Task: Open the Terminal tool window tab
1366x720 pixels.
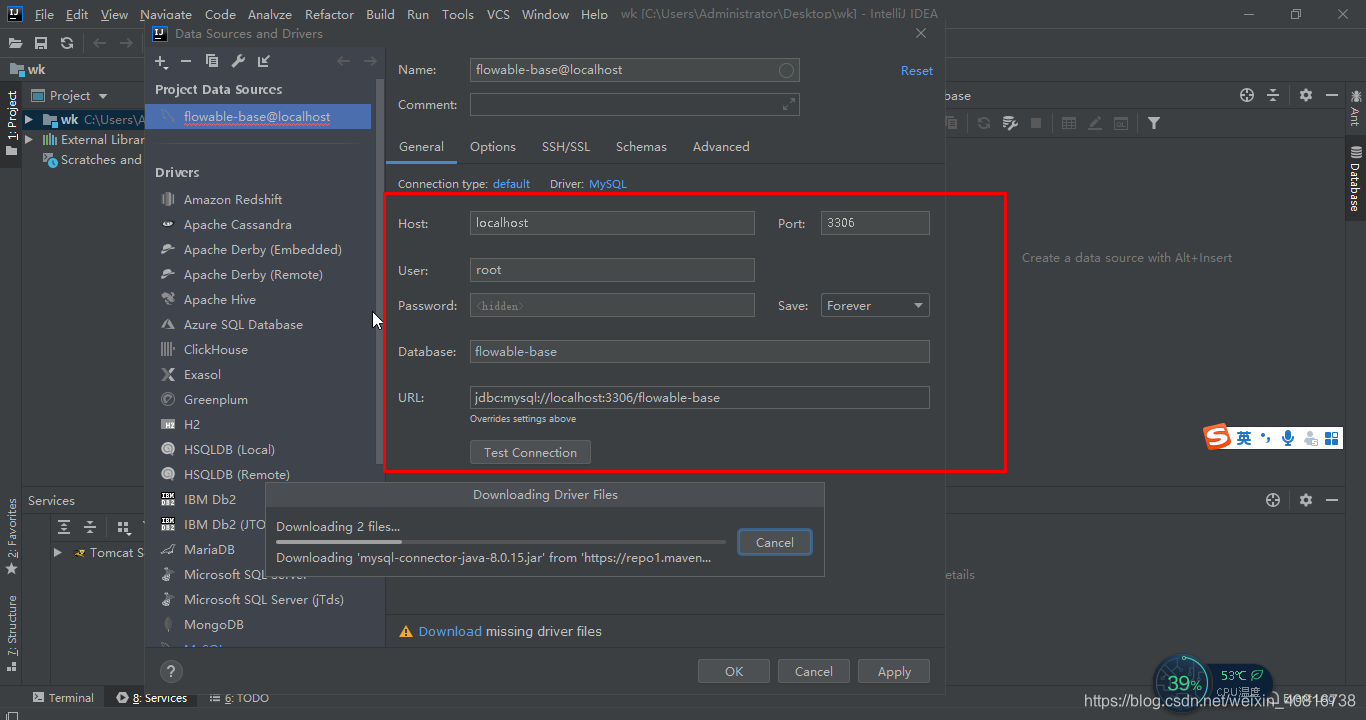Action: [63, 698]
